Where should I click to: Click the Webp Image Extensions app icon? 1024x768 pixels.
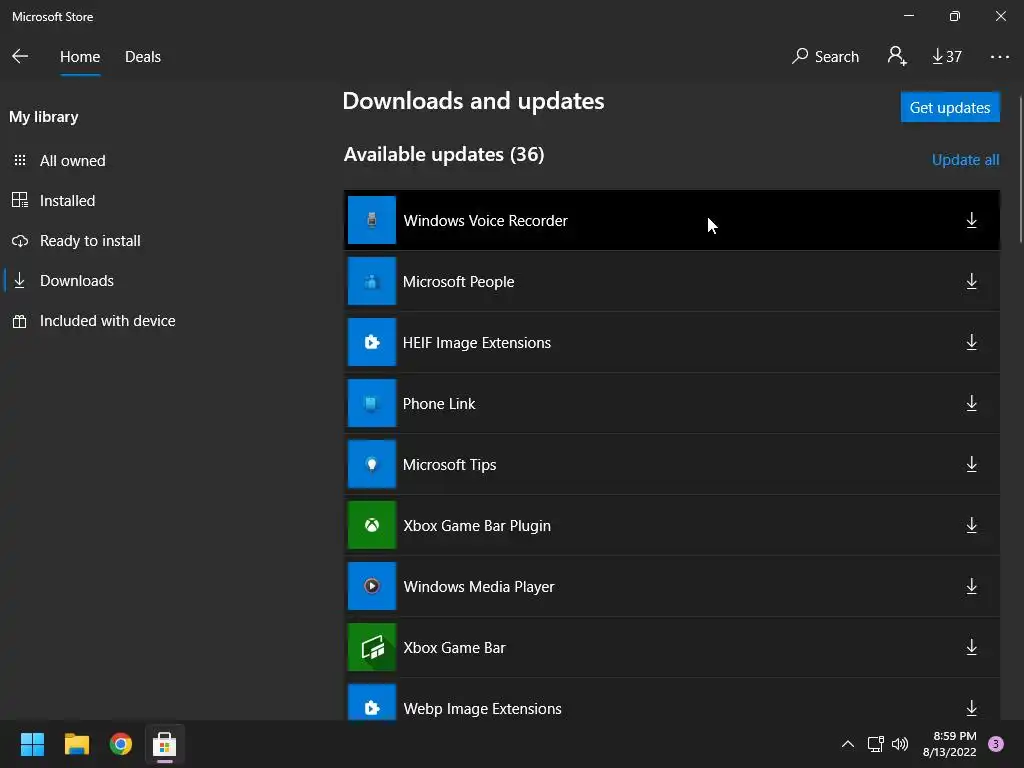pyautogui.click(x=372, y=703)
